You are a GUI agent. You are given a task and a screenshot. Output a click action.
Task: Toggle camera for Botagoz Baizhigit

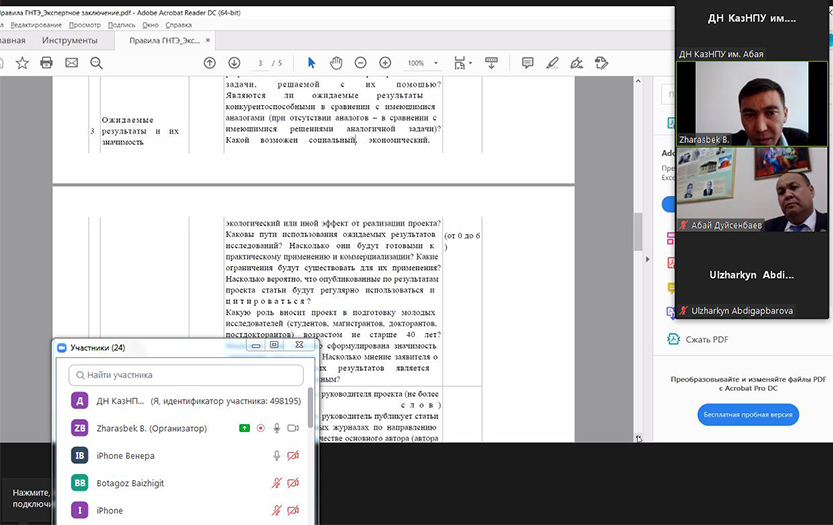(294, 483)
